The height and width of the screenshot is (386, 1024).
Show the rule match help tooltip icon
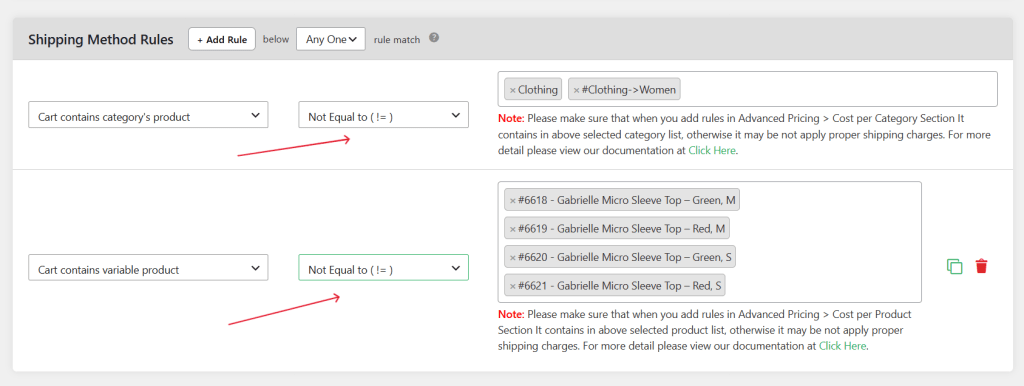click(434, 38)
